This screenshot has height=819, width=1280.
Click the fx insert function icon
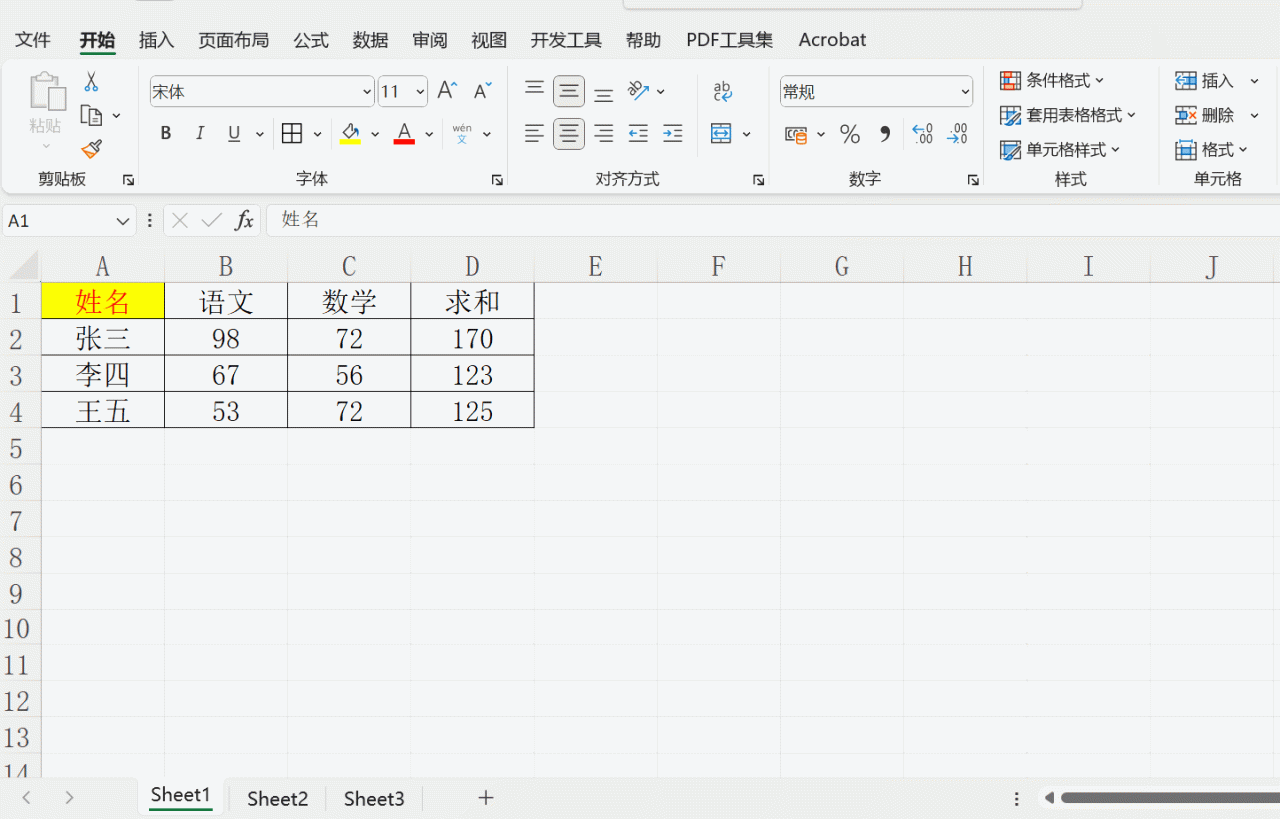[244, 220]
